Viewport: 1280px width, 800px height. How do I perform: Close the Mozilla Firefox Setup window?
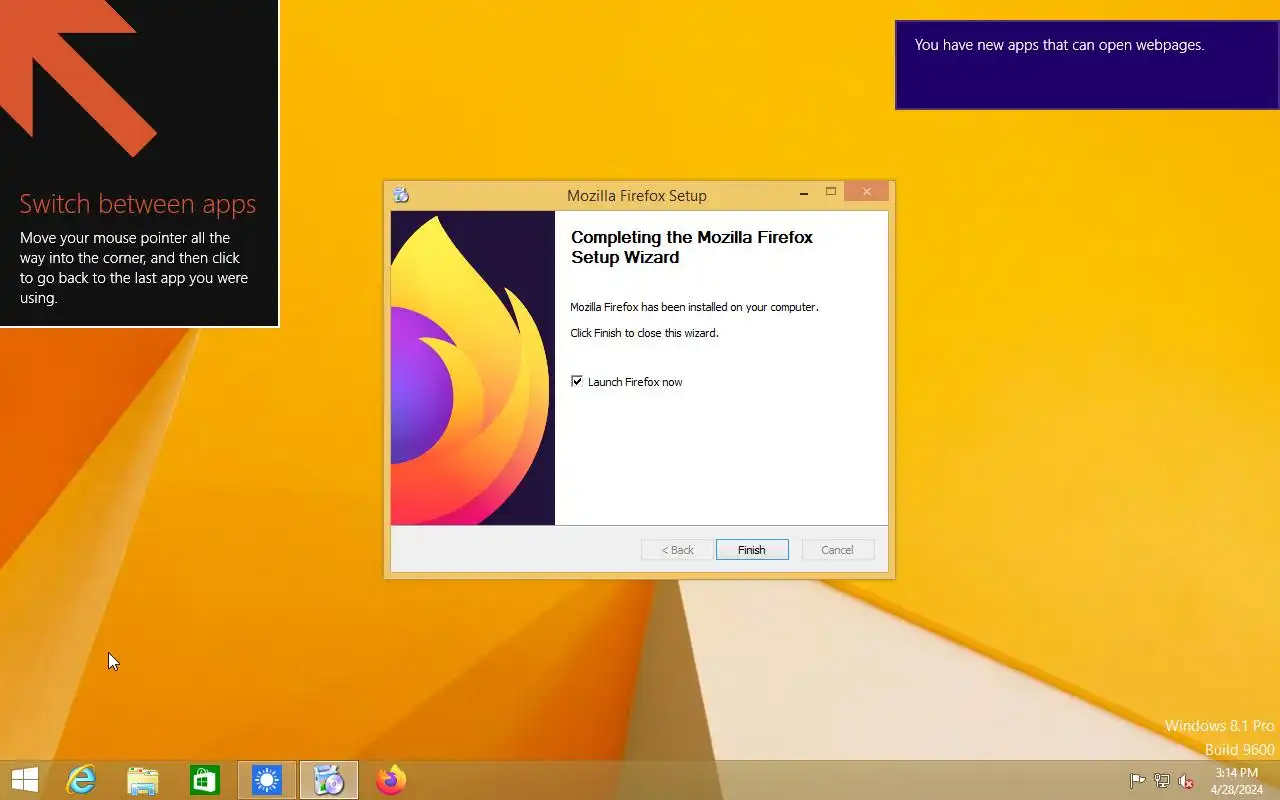coord(867,192)
